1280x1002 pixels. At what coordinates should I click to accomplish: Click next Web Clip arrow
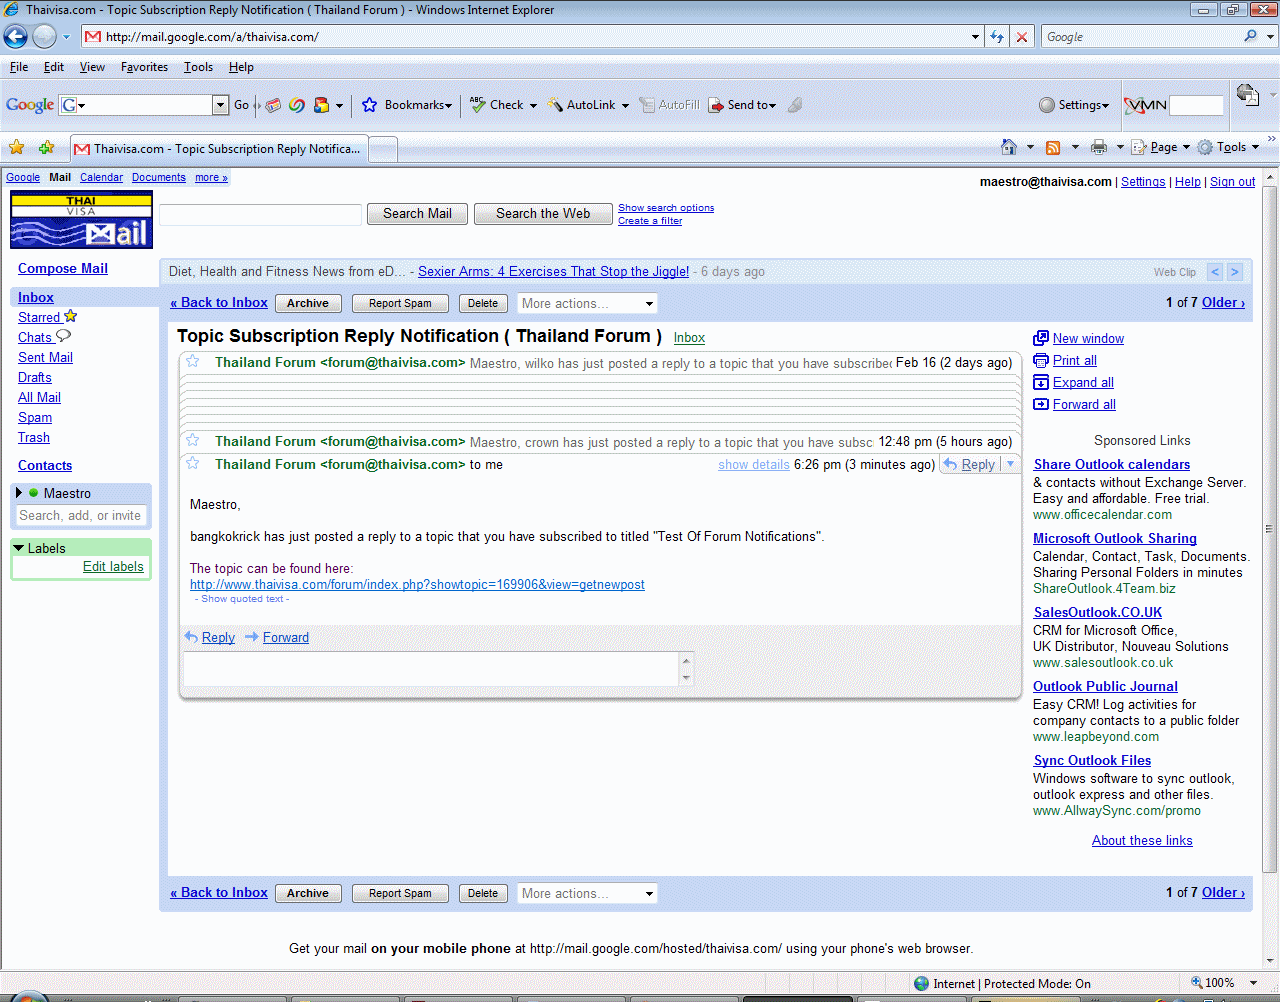coord(1235,272)
